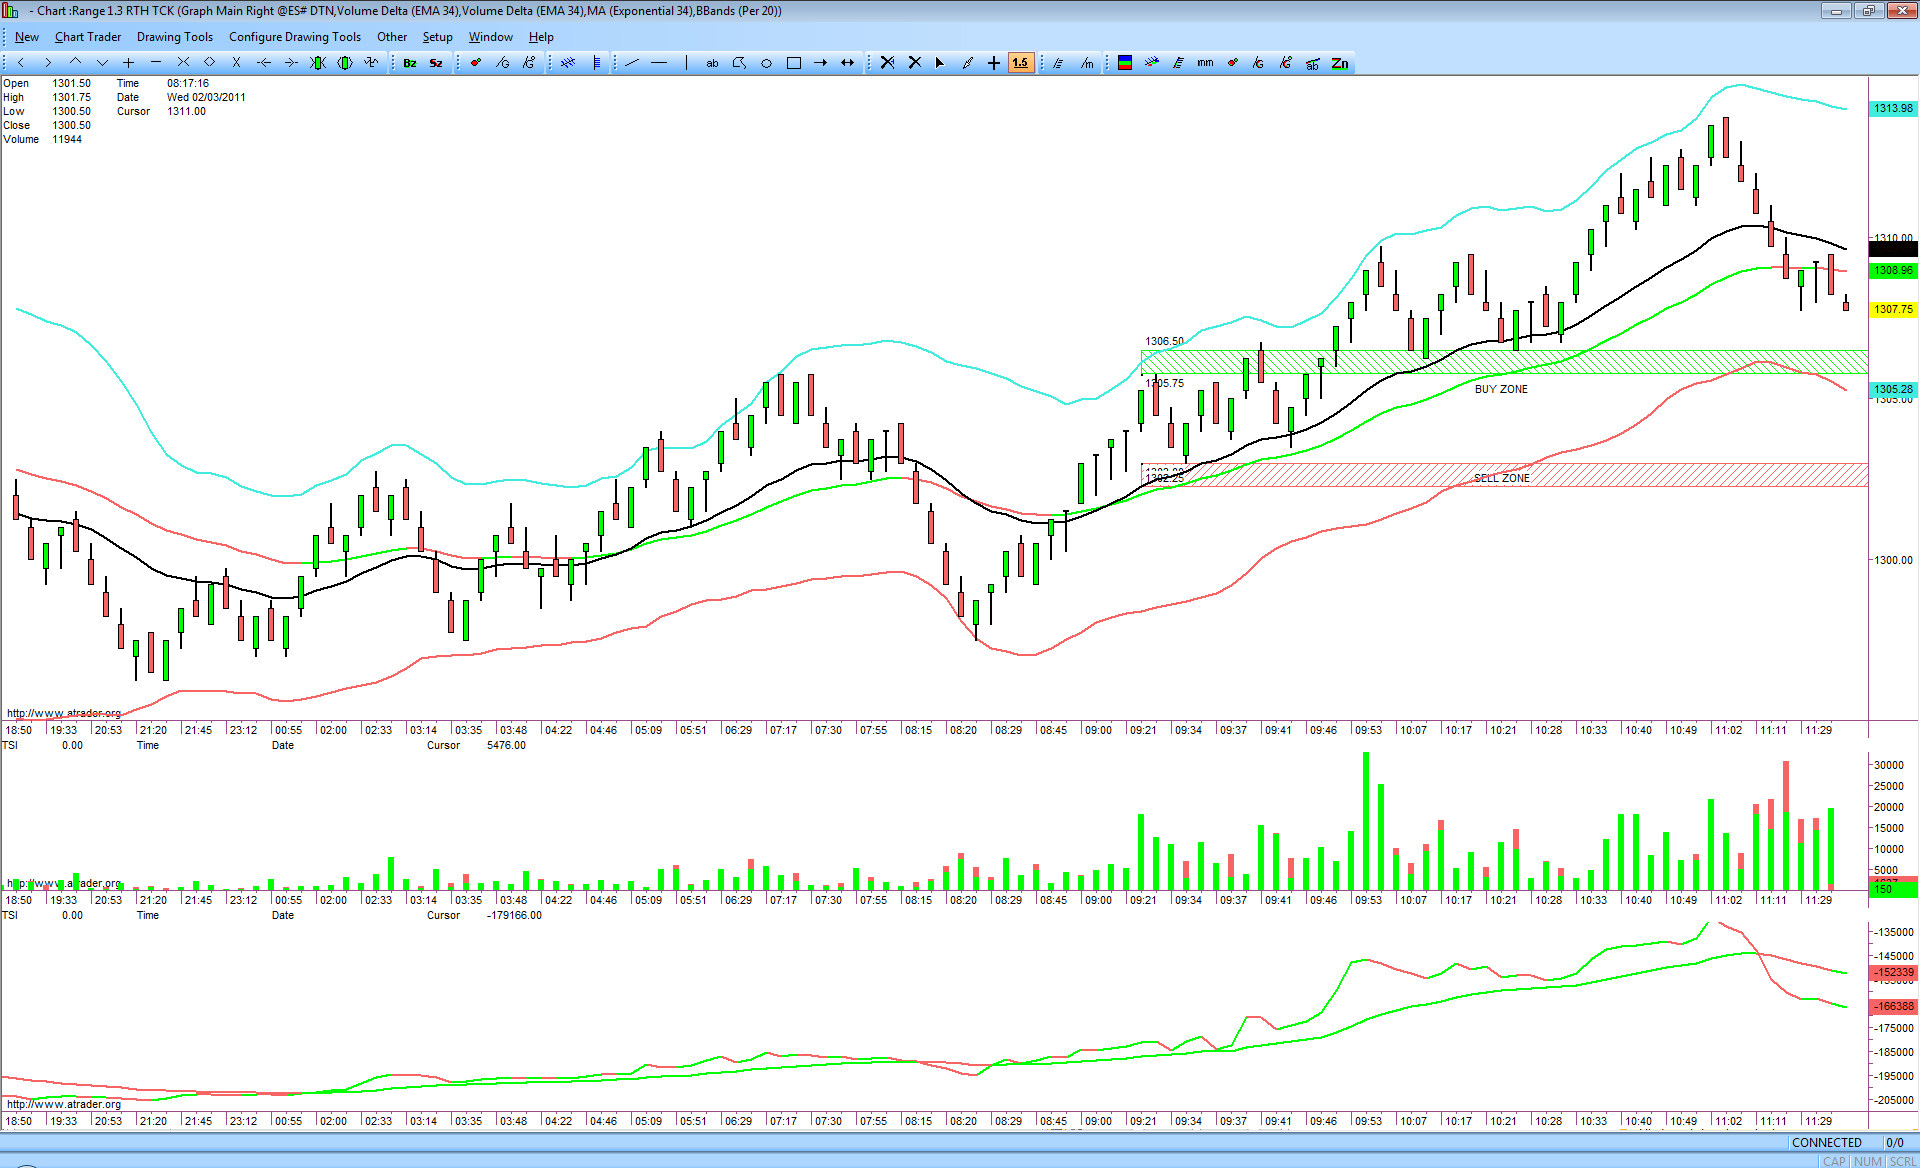Open the Drawing Tools menu
Image resolution: width=1920 pixels, height=1168 pixels.
tap(175, 37)
